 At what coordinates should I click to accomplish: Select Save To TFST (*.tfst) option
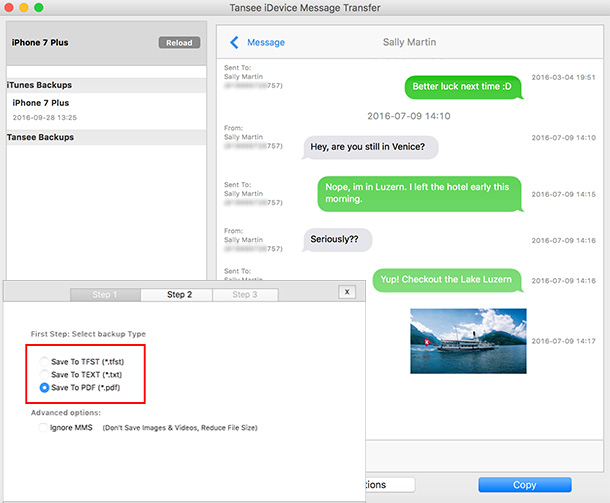[x=44, y=360]
